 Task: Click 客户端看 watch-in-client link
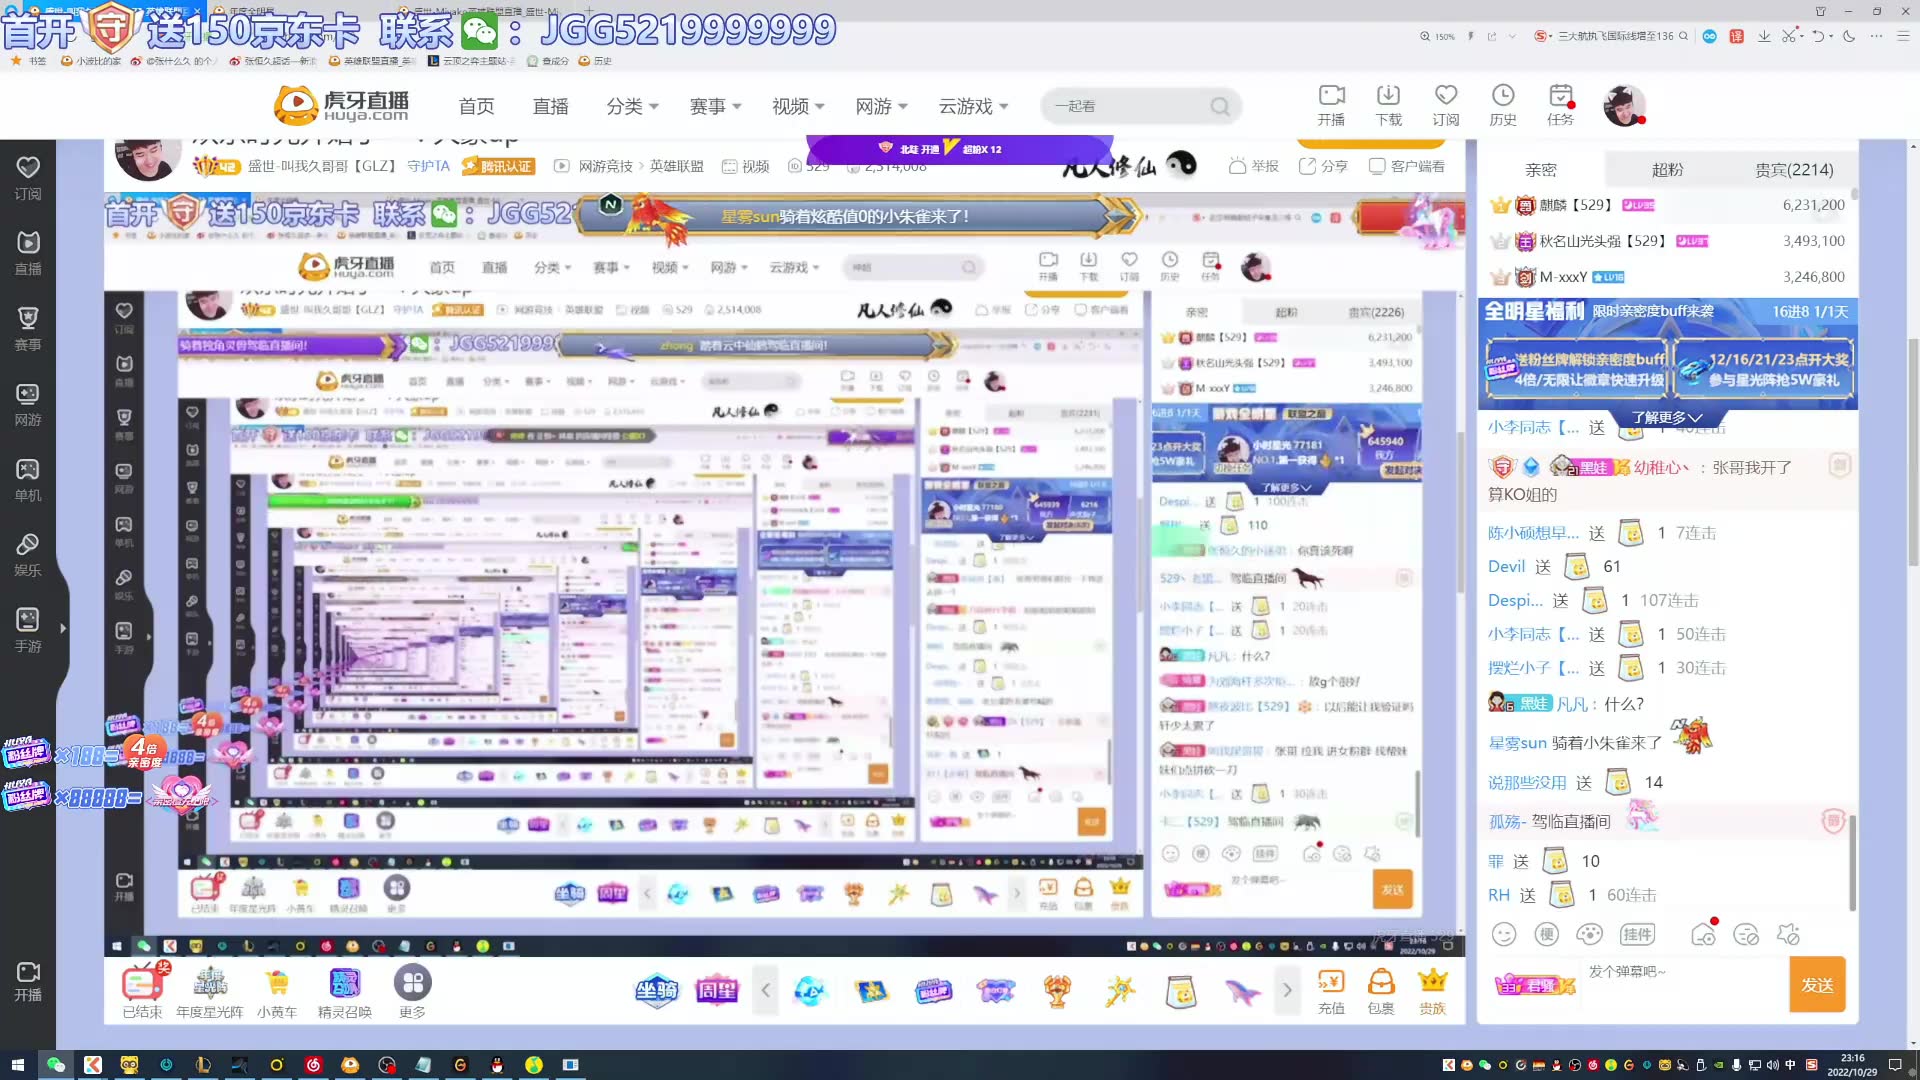point(1407,166)
